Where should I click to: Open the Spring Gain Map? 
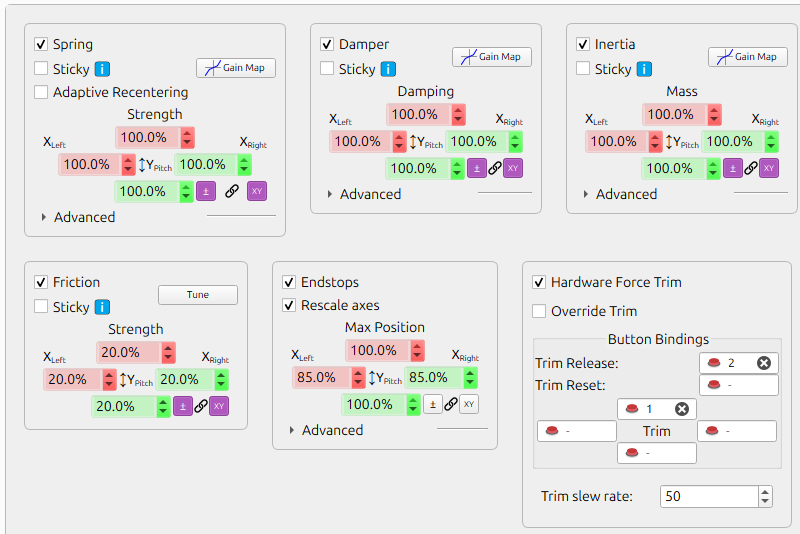(x=236, y=68)
